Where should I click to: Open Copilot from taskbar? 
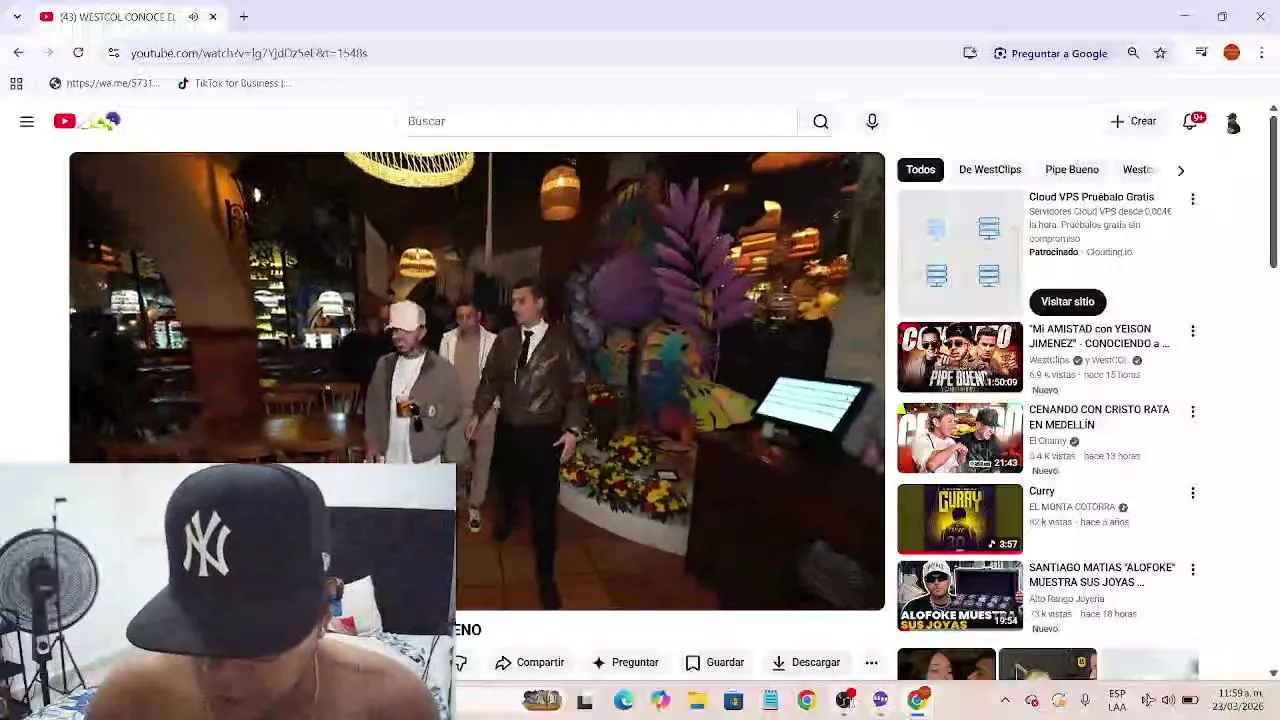(x=660, y=701)
